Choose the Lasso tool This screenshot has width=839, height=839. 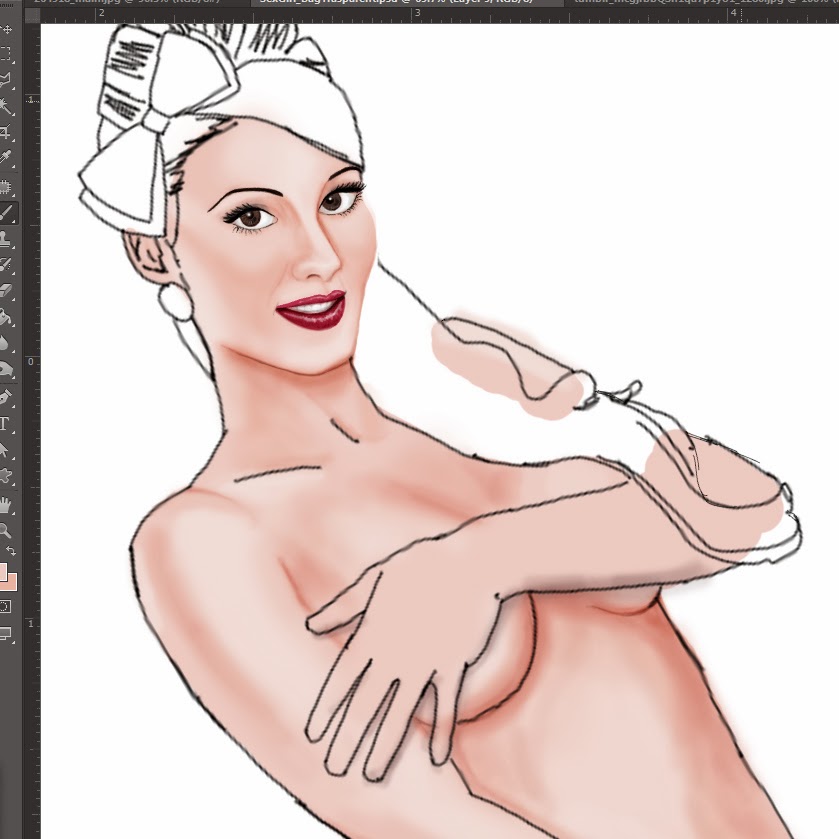click(7, 81)
